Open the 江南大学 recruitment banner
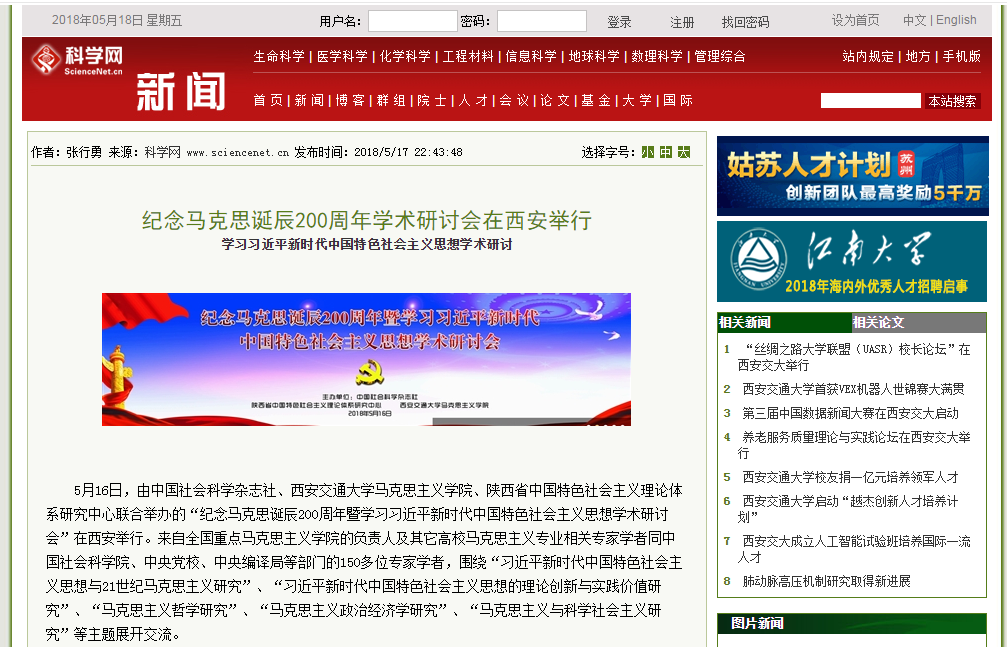The width and height of the screenshot is (1007, 647). [x=852, y=261]
